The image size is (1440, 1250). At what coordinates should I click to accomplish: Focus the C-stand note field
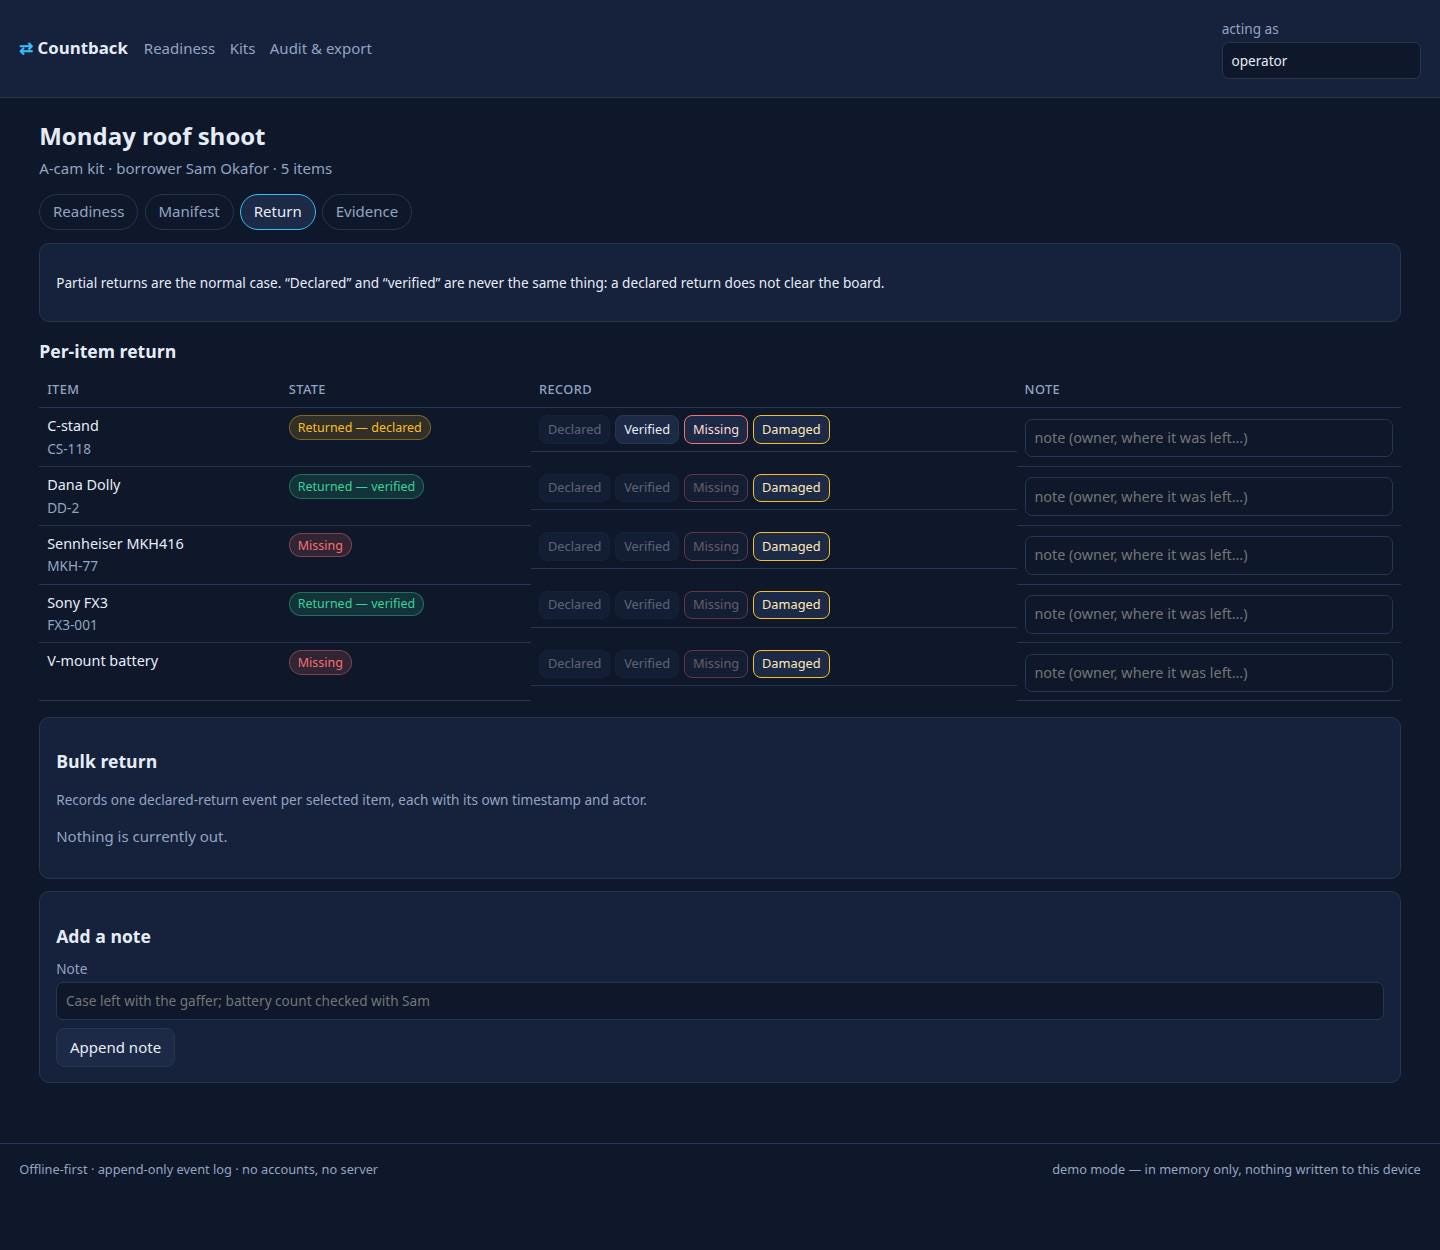1208,438
